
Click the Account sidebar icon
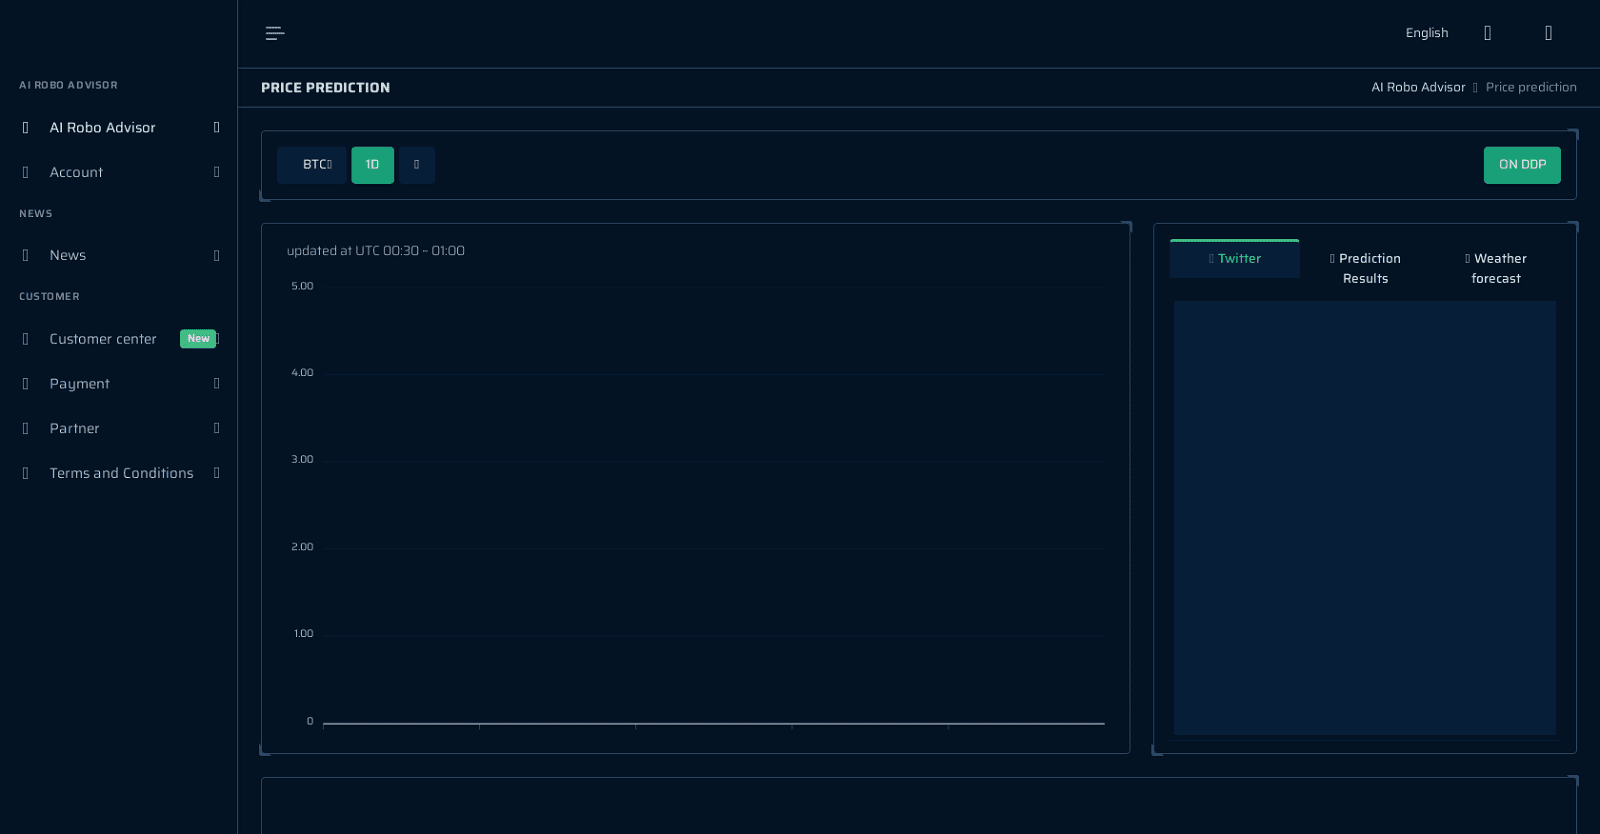[25, 172]
